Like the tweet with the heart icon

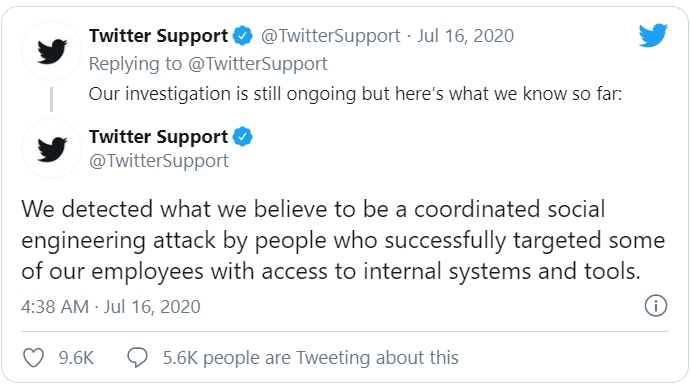tap(33, 358)
